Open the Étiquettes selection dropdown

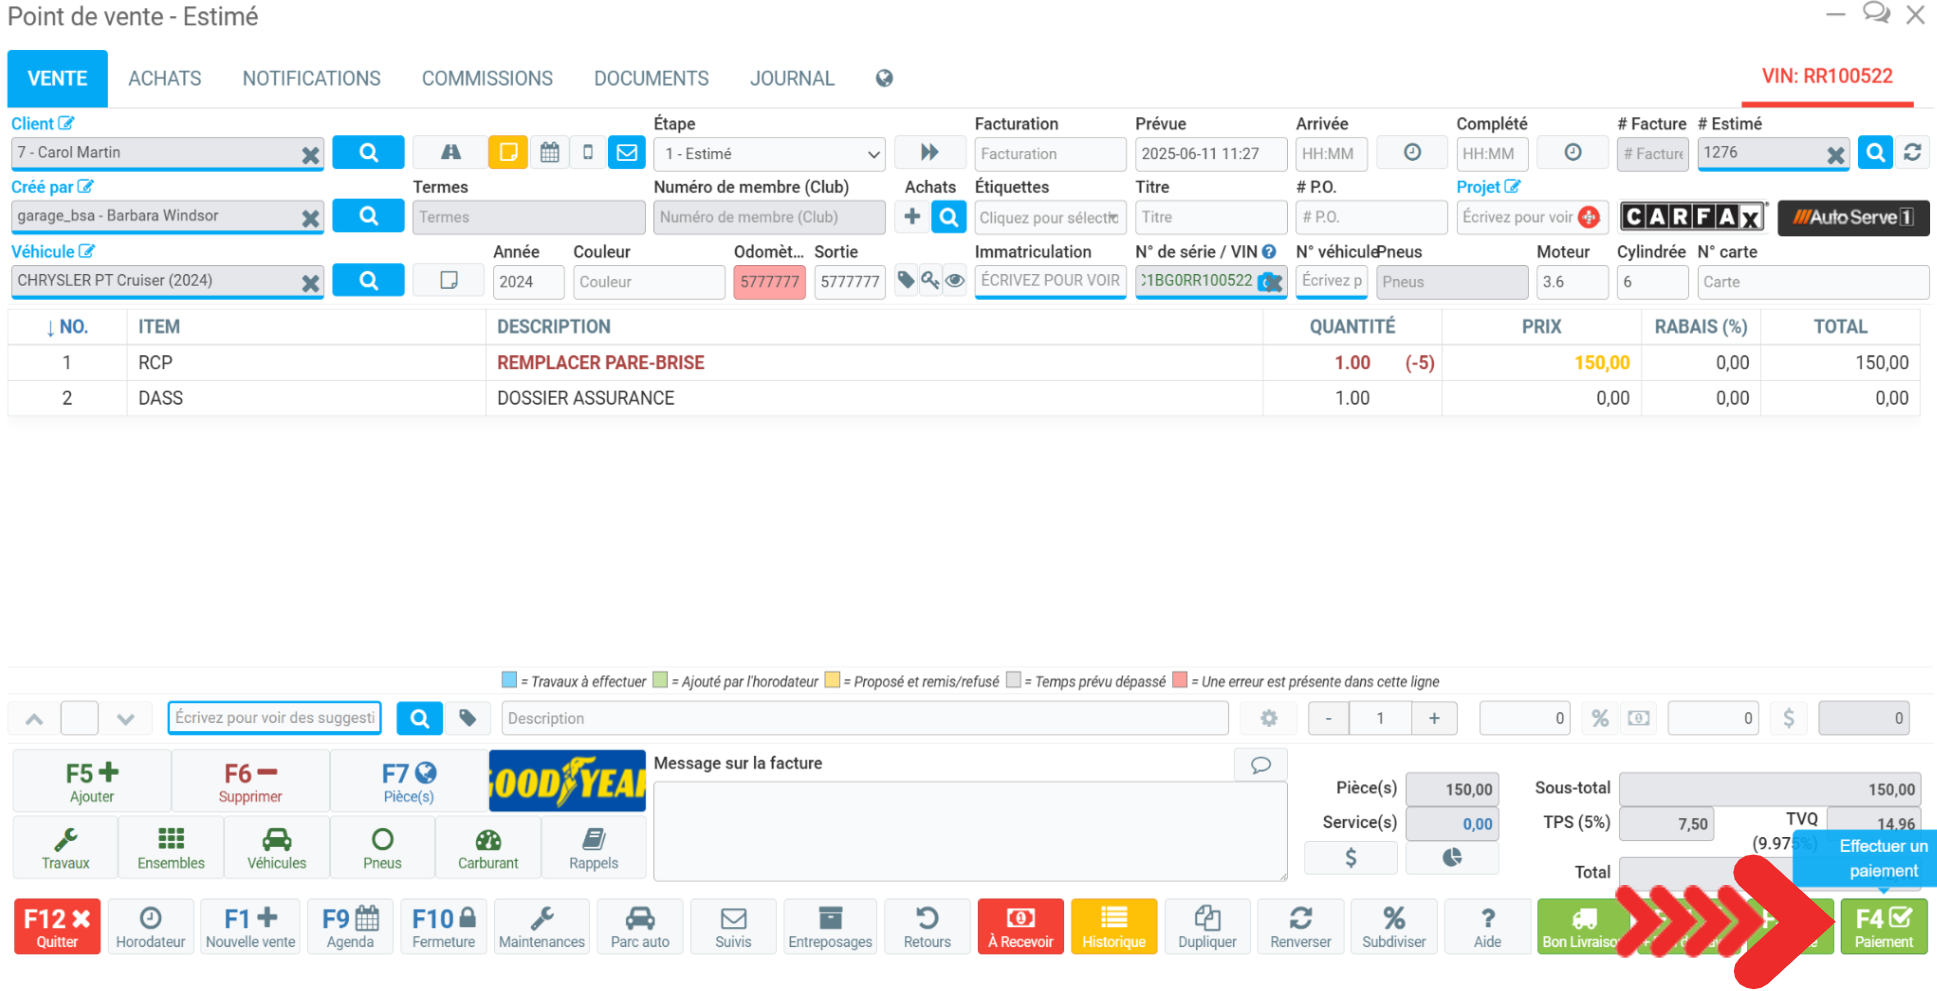pos(1049,217)
